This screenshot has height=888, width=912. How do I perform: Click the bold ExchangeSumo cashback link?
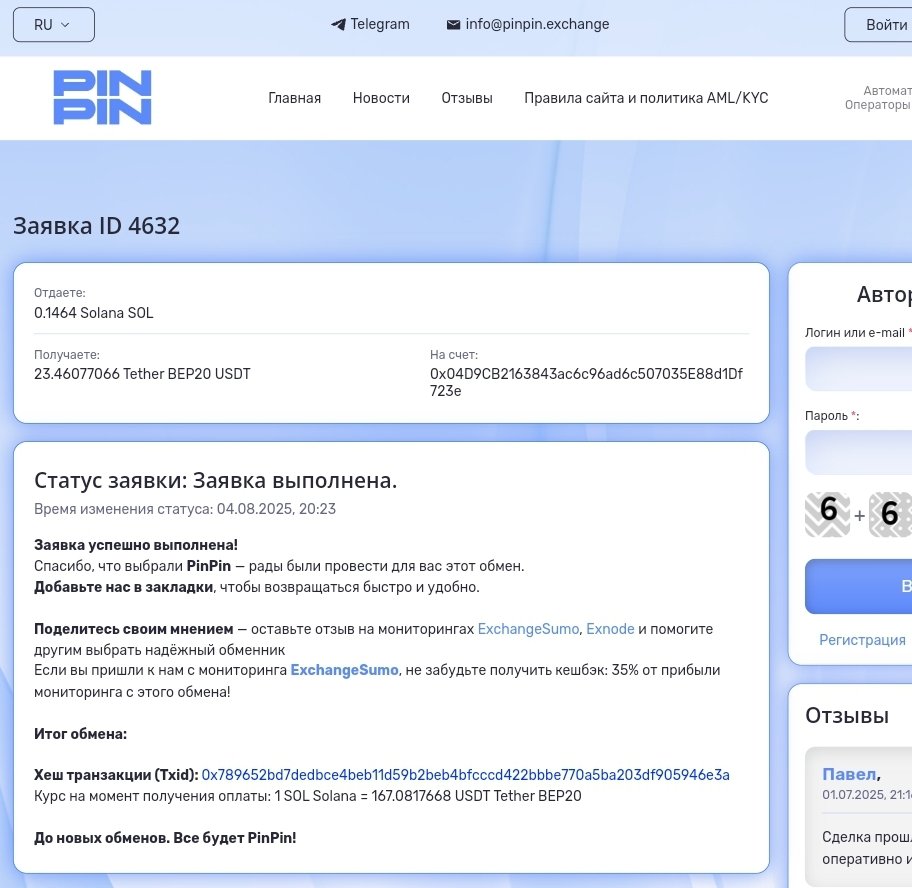(344, 670)
